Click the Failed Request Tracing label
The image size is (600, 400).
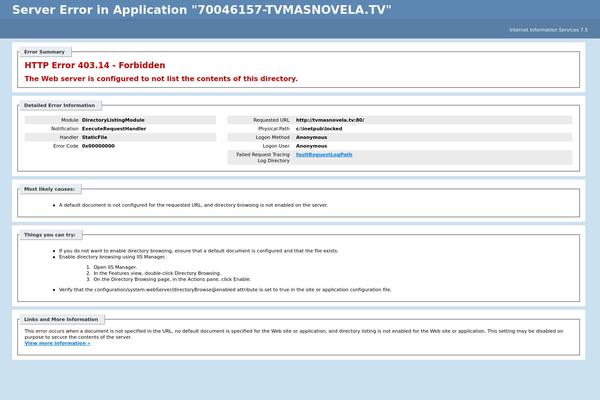[263, 158]
